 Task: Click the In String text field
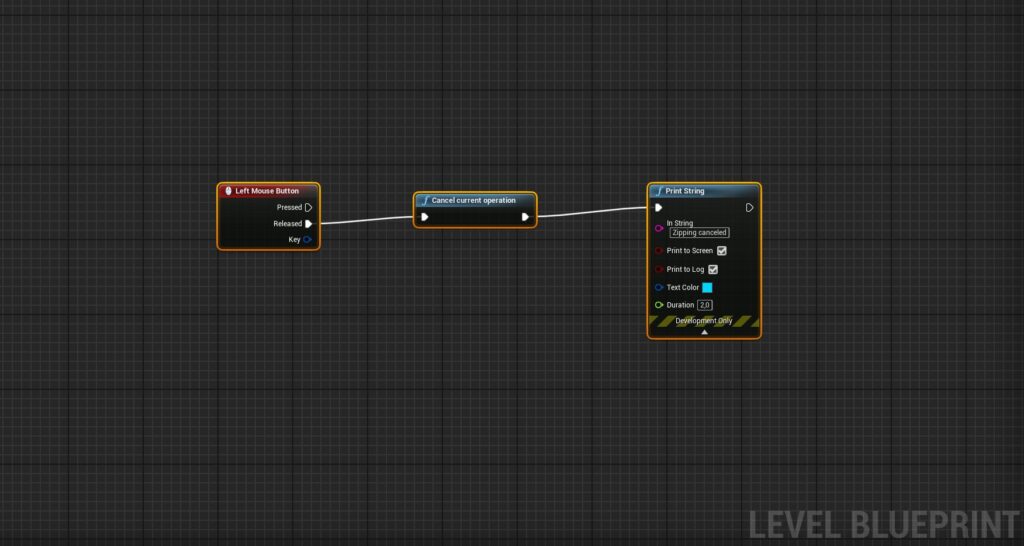[699, 233]
